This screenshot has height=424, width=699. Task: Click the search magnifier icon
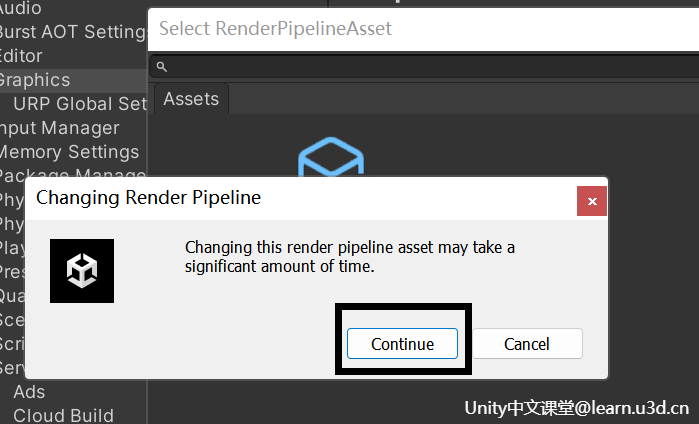(x=162, y=67)
